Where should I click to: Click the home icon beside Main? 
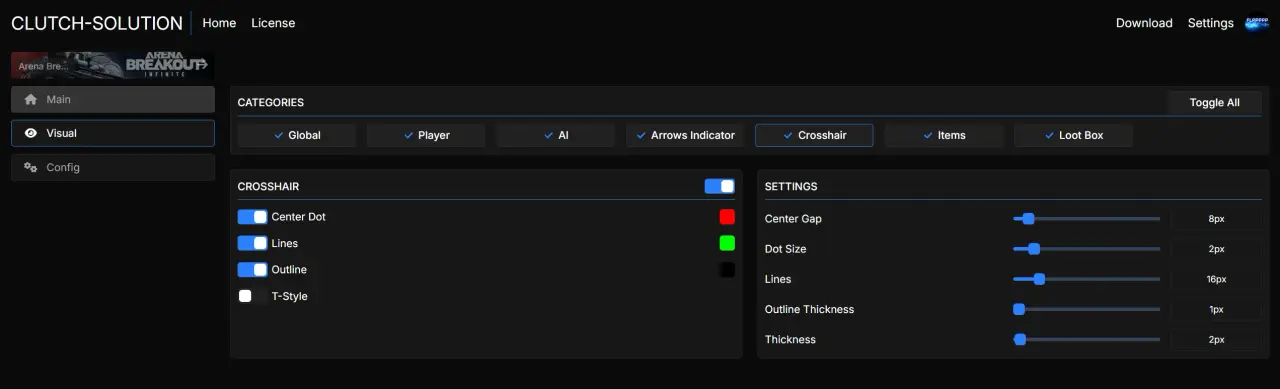pos(31,99)
